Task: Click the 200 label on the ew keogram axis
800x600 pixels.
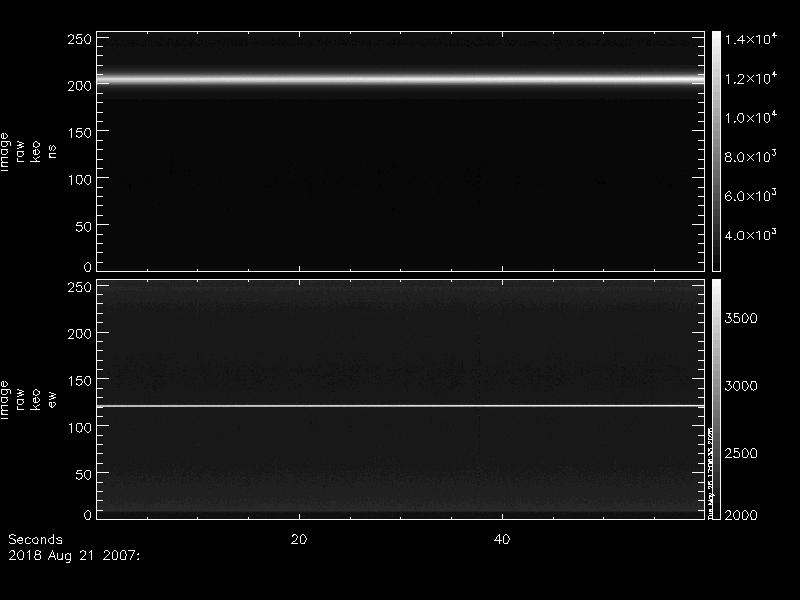Action: pos(80,334)
